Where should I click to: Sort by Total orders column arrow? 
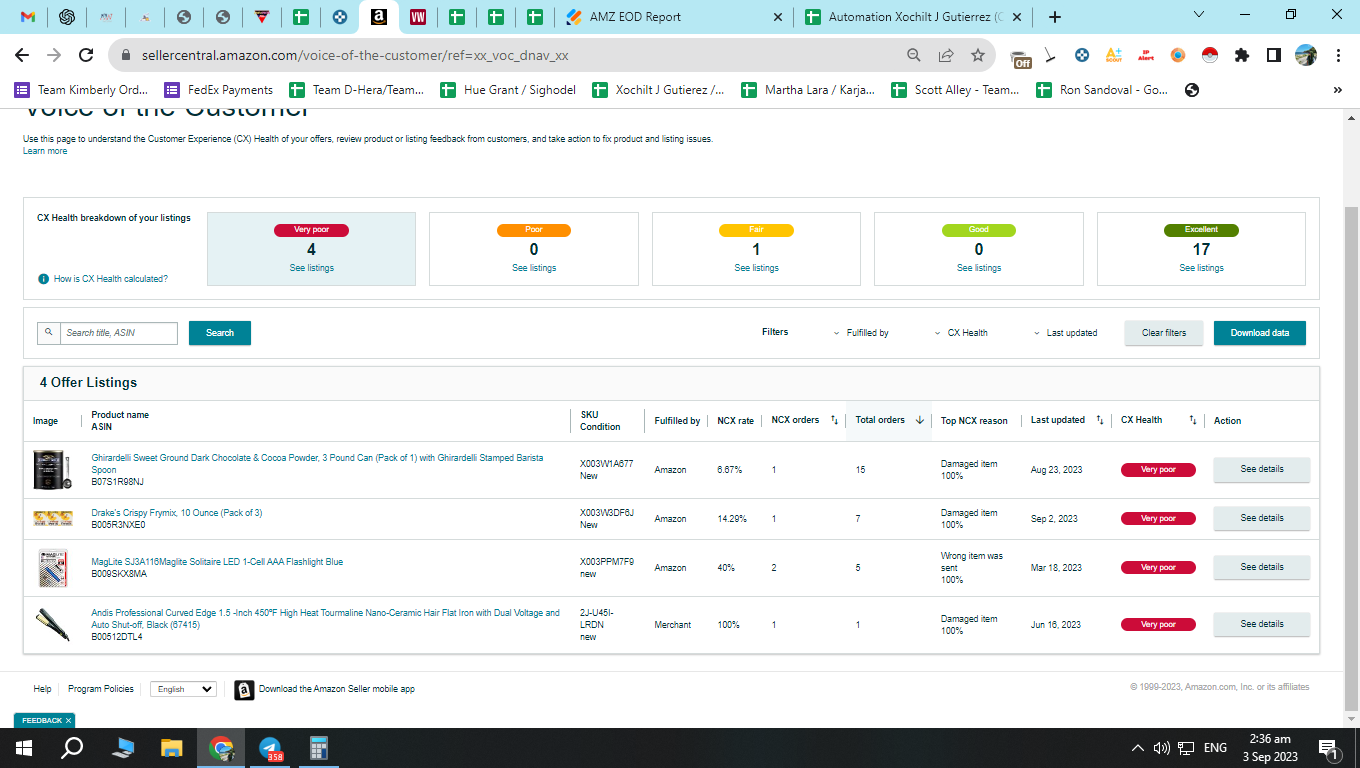tap(919, 420)
